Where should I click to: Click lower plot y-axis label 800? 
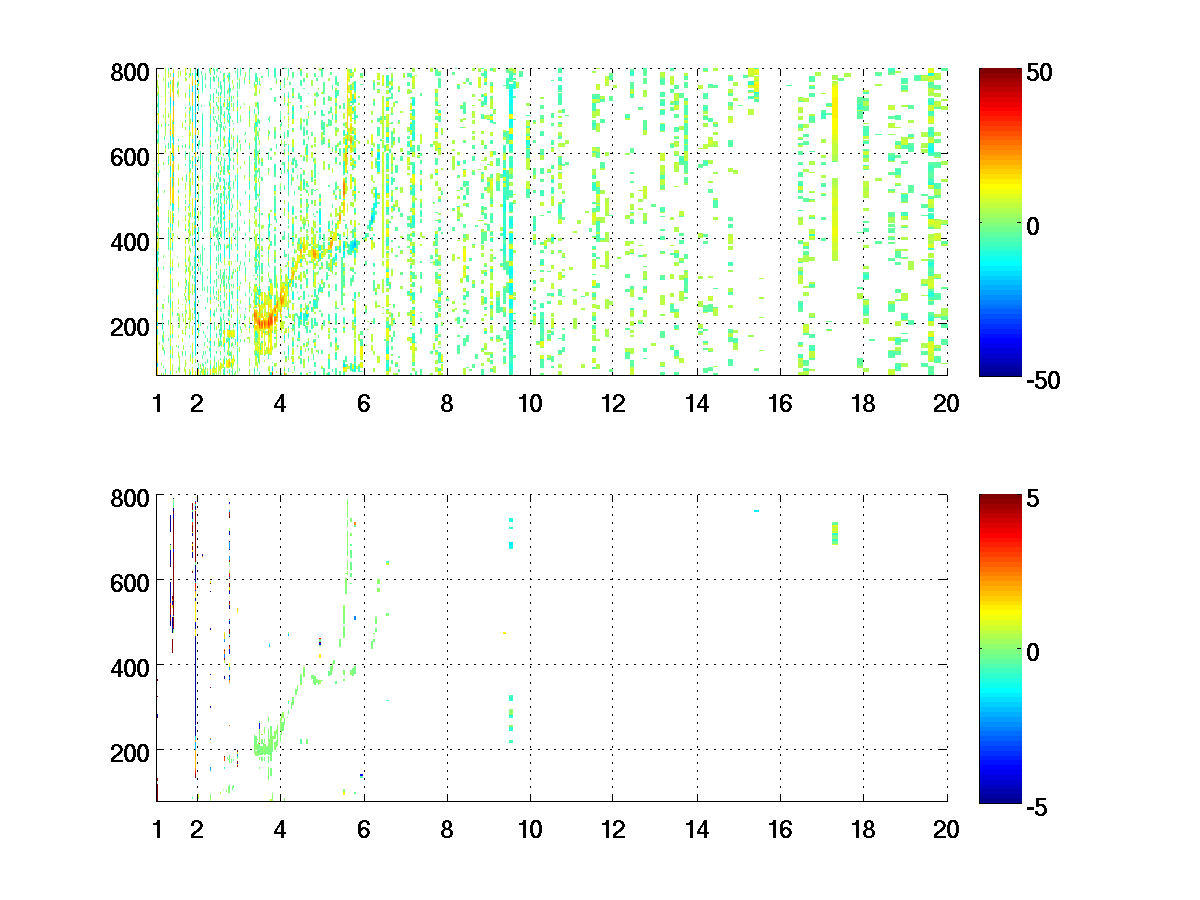point(131,497)
